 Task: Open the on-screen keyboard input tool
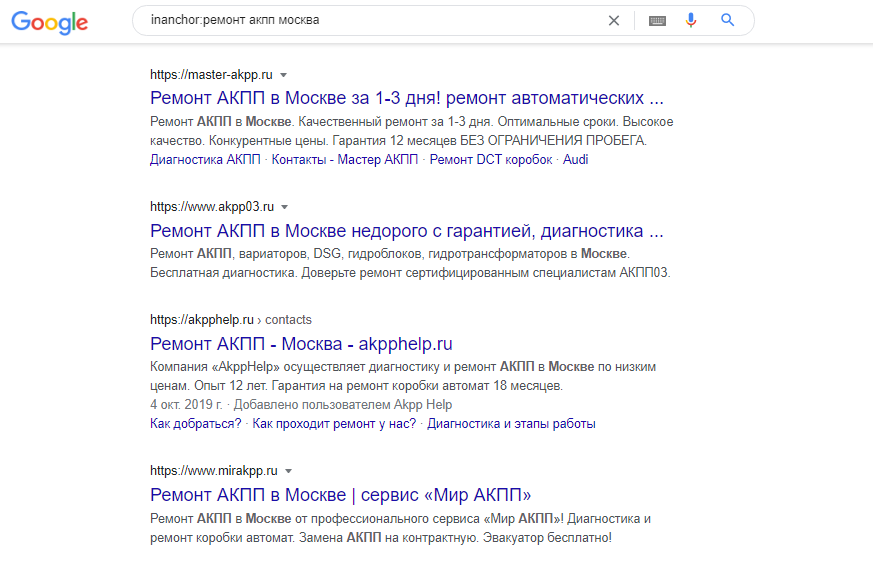[x=658, y=21]
